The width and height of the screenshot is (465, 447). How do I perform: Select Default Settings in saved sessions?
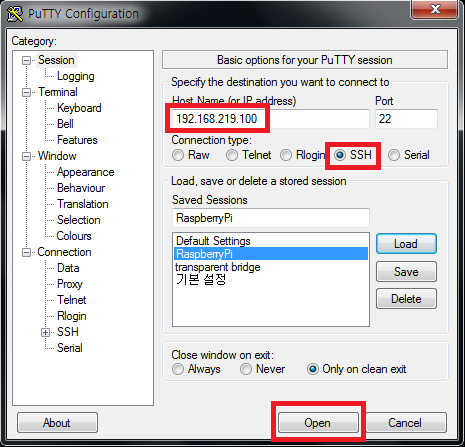[x=271, y=241]
